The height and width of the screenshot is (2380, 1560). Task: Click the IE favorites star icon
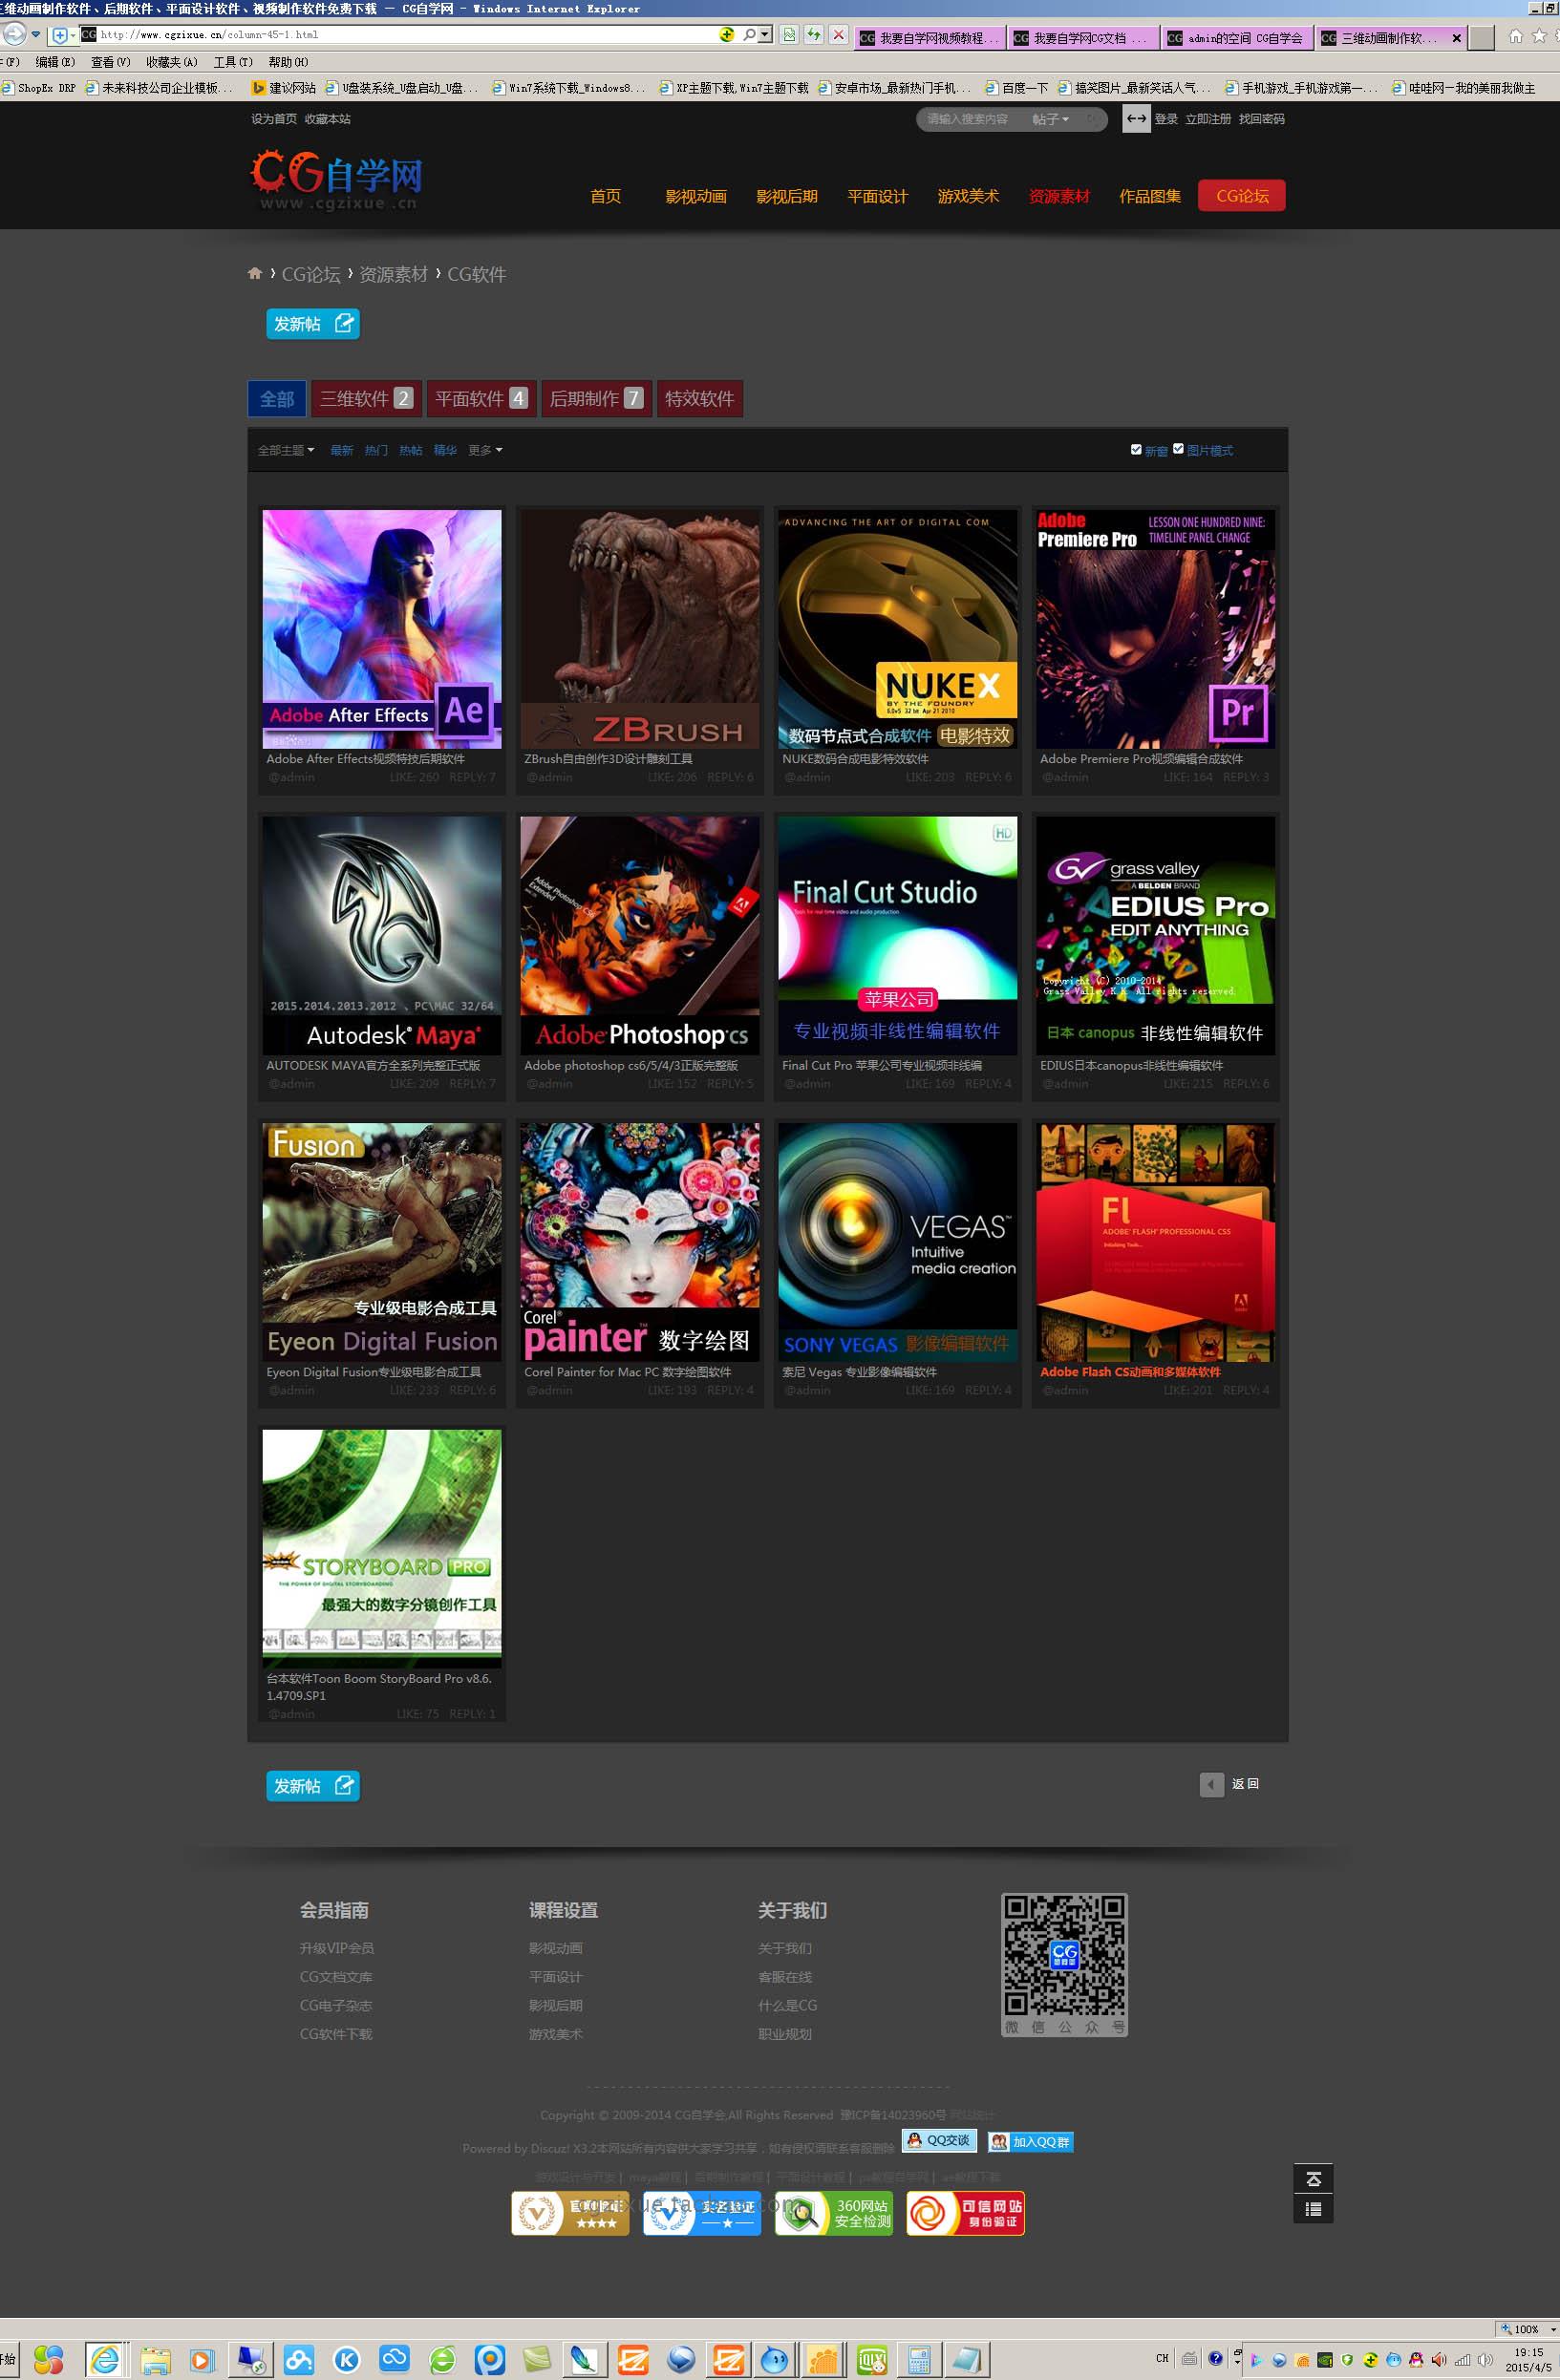pyautogui.click(x=1539, y=36)
